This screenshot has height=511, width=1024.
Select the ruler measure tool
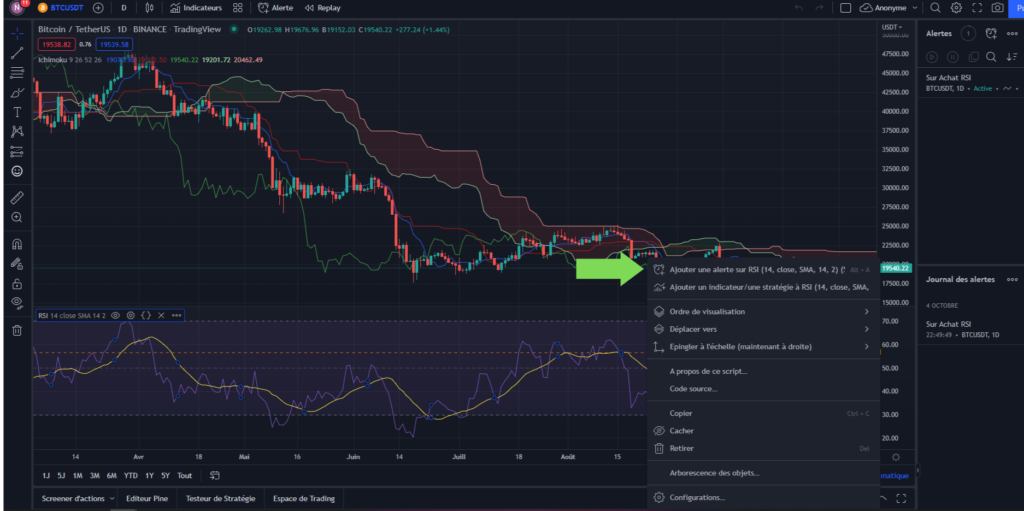[17, 197]
